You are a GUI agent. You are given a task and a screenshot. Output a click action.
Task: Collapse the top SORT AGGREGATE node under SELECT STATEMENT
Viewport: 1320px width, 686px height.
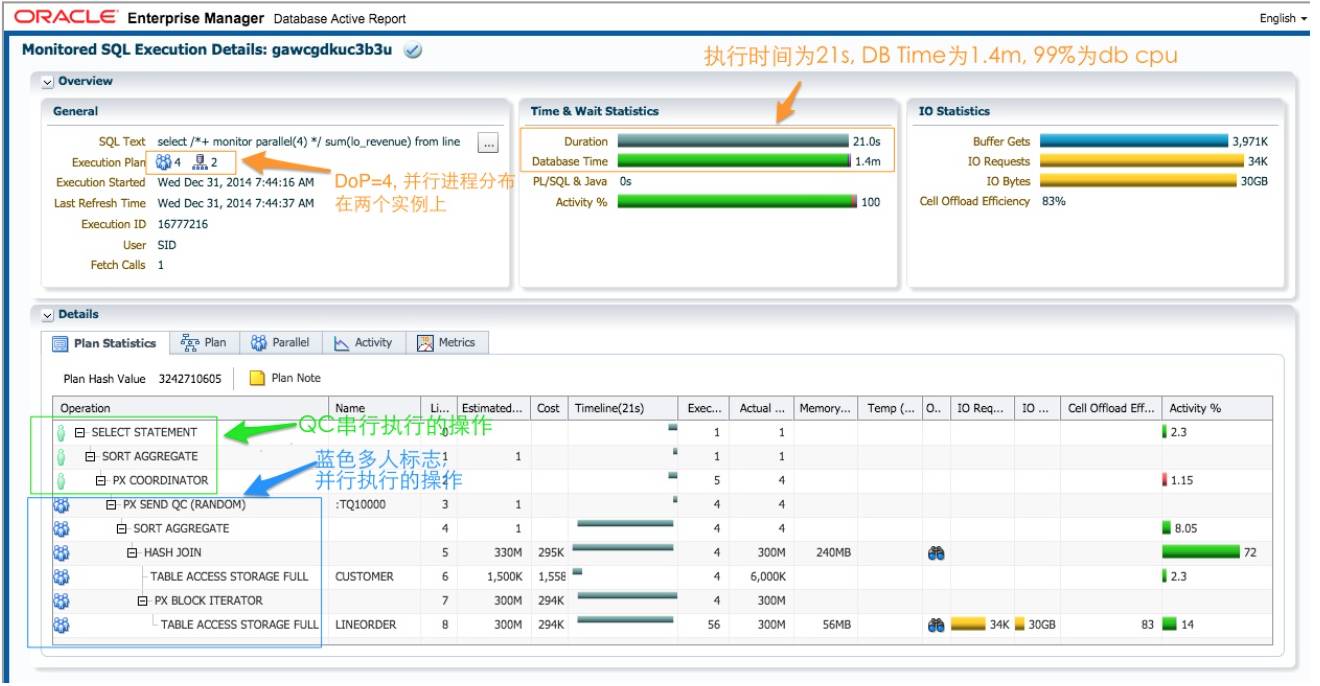[x=91, y=457]
